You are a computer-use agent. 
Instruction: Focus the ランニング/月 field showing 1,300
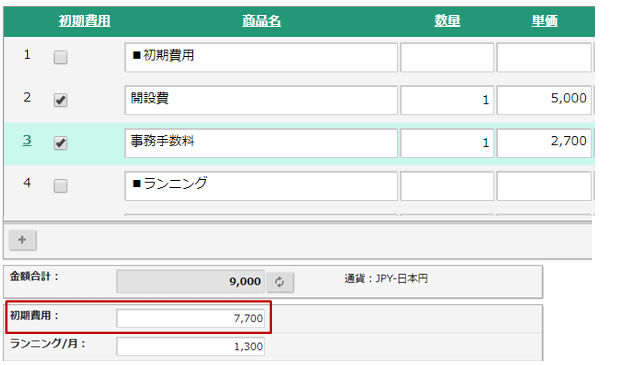pyautogui.click(x=191, y=347)
